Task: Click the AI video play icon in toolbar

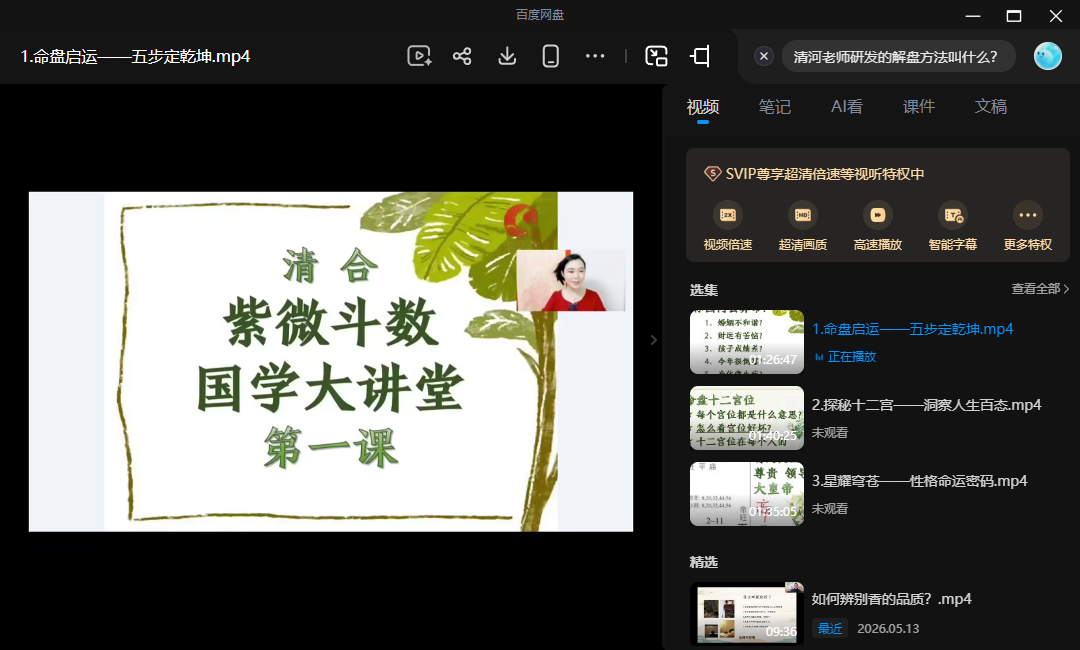Action: (x=419, y=56)
